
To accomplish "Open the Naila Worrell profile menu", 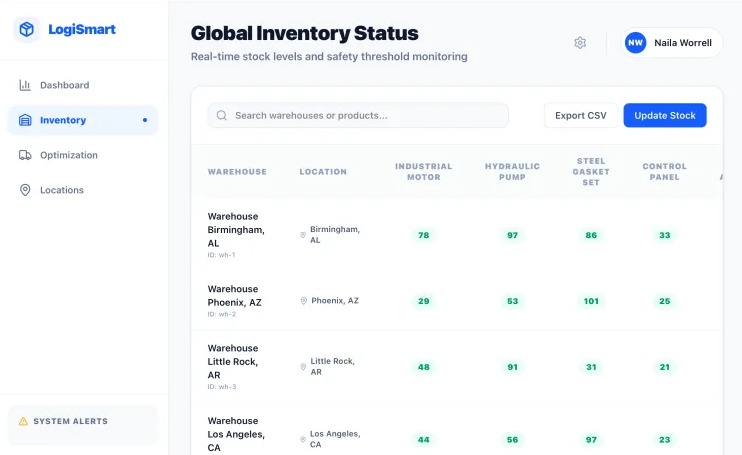I will tap(671, 43).
